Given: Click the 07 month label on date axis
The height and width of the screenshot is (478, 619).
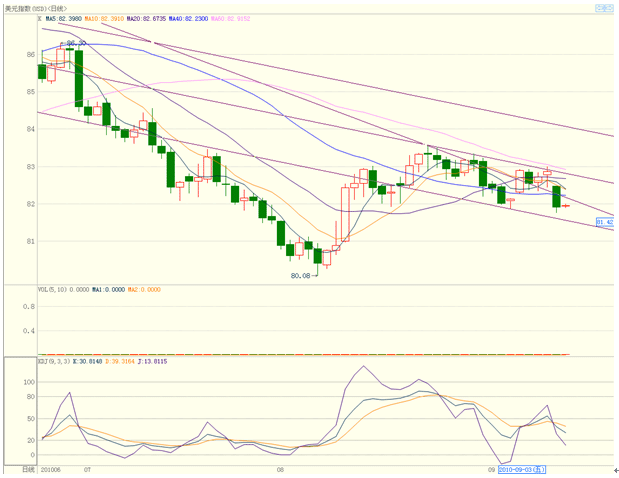Looking at the screenshot, I should [87, 470].
